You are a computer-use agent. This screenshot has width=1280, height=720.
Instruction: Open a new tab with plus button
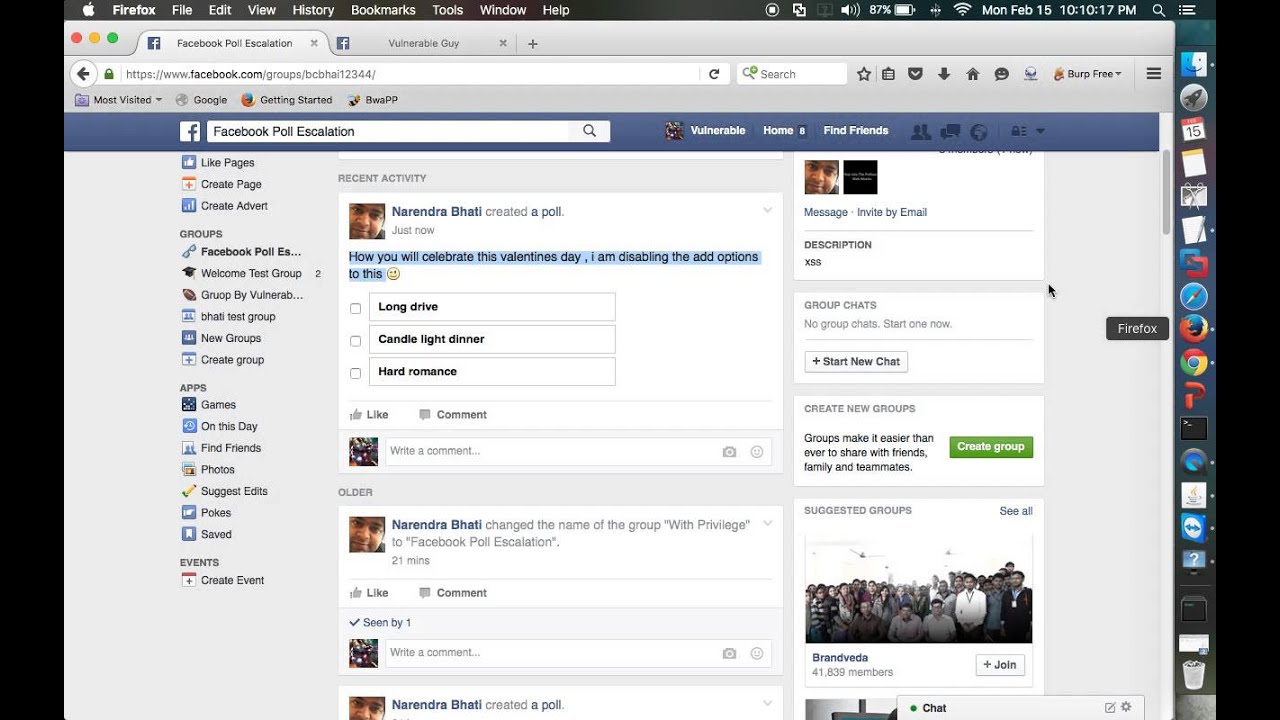click(533, 44)
